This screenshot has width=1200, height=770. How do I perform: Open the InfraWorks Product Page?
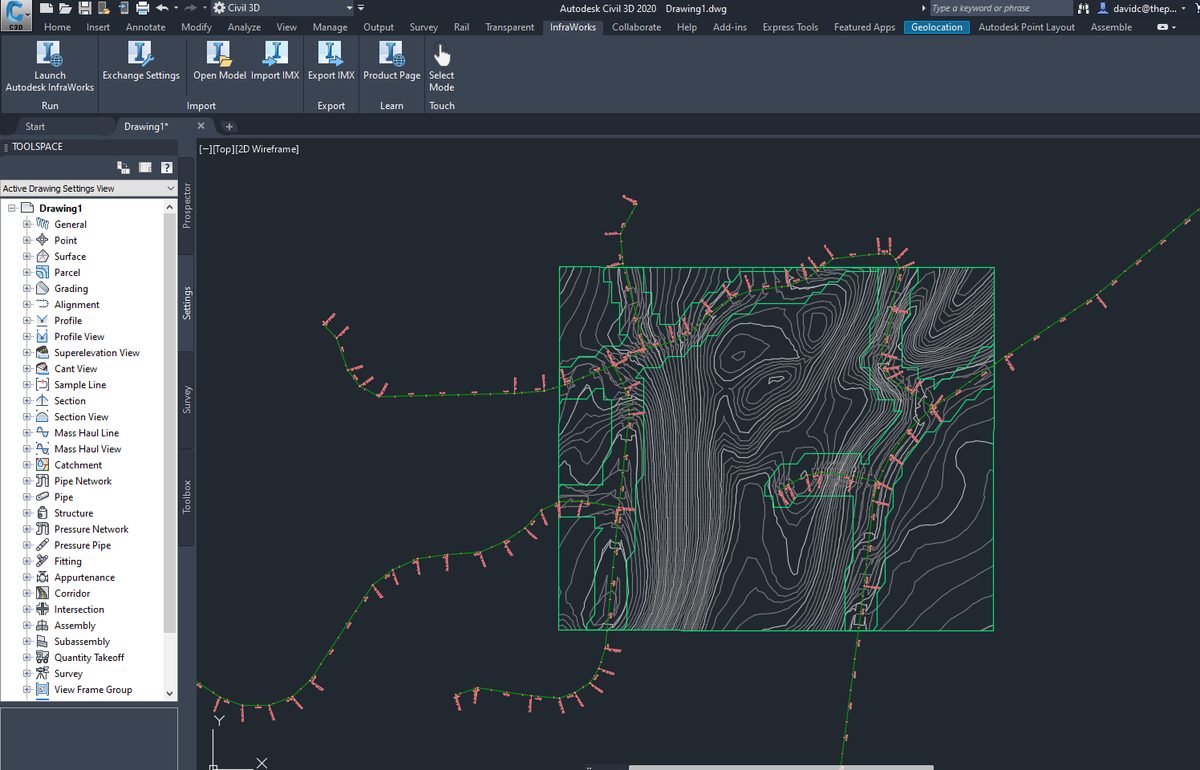click(391, 61)
